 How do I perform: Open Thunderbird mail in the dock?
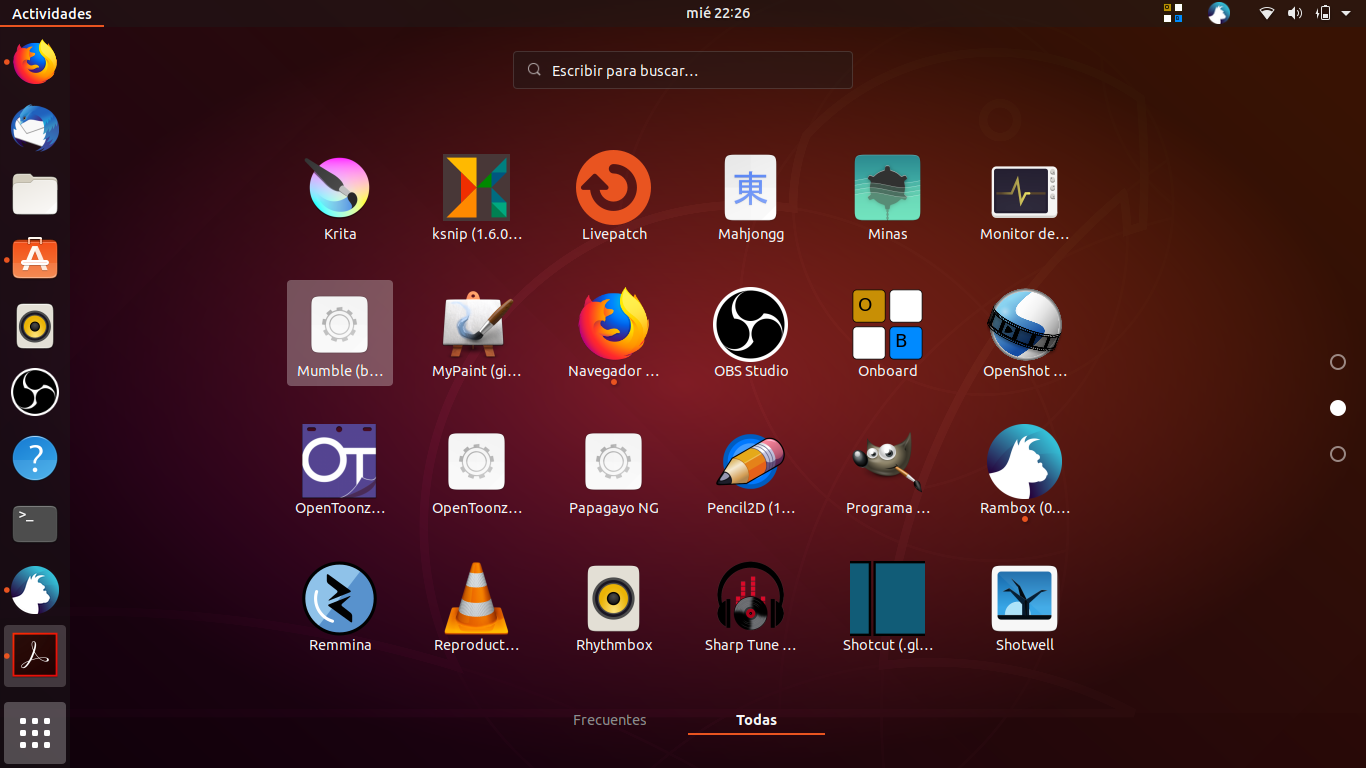35,128
